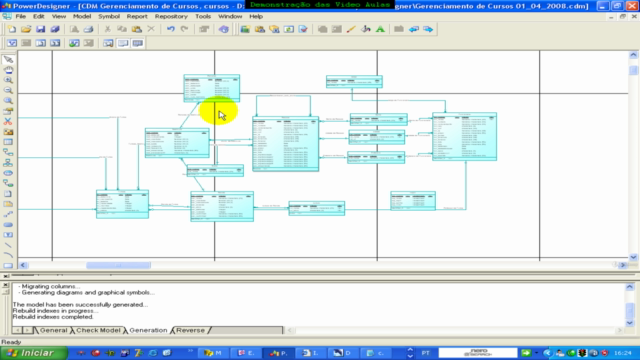Viewport: 640px width, 360px height.
Task: Open the Tools menu
Action: pos(203,16)
